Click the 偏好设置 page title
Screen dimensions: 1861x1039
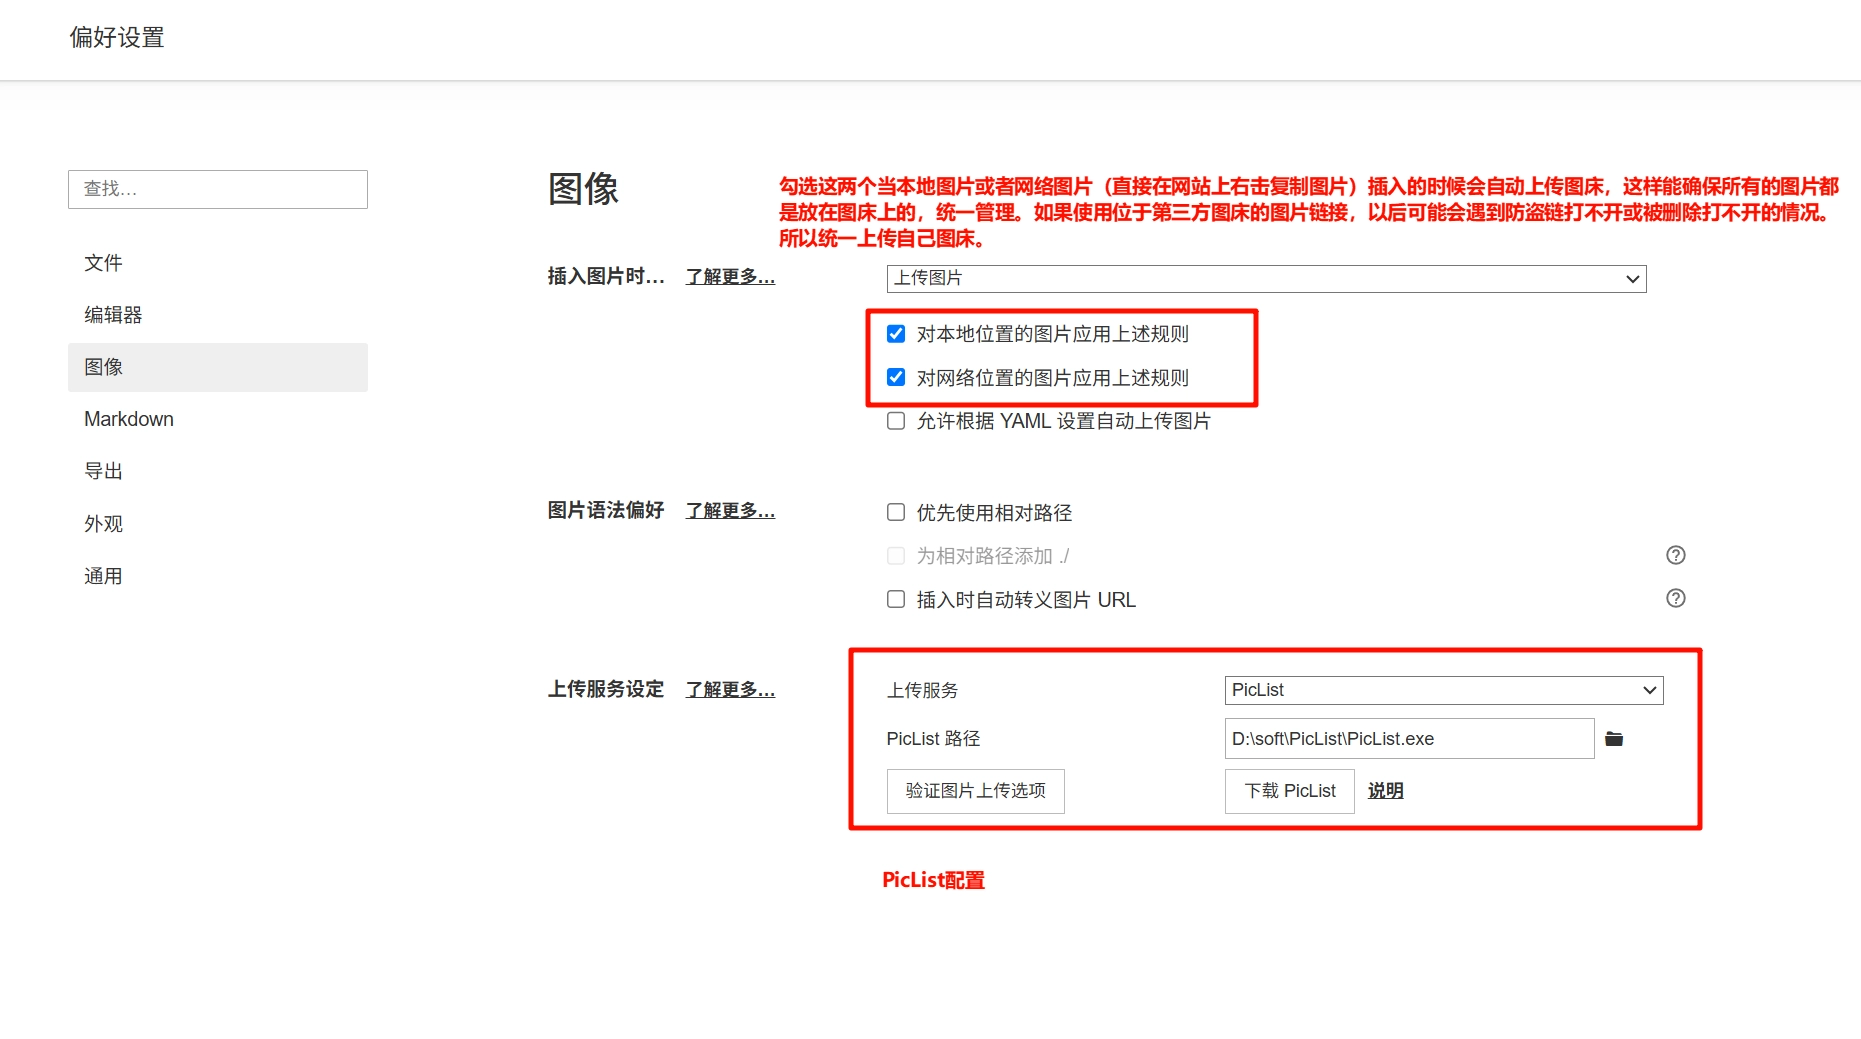[117, 38]
